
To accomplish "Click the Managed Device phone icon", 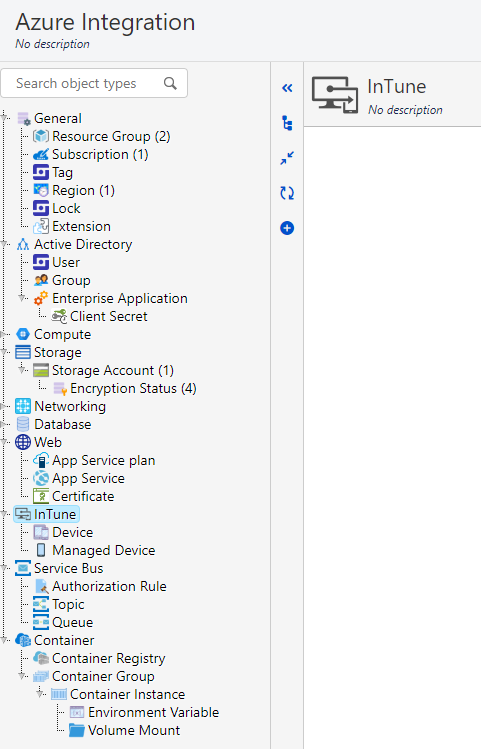I will (41, 550).
